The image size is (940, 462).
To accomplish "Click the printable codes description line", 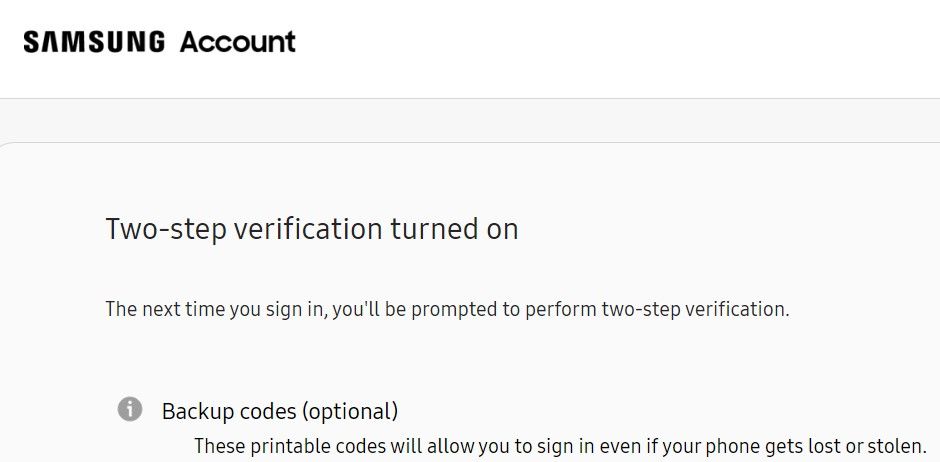I will (560, 445).
